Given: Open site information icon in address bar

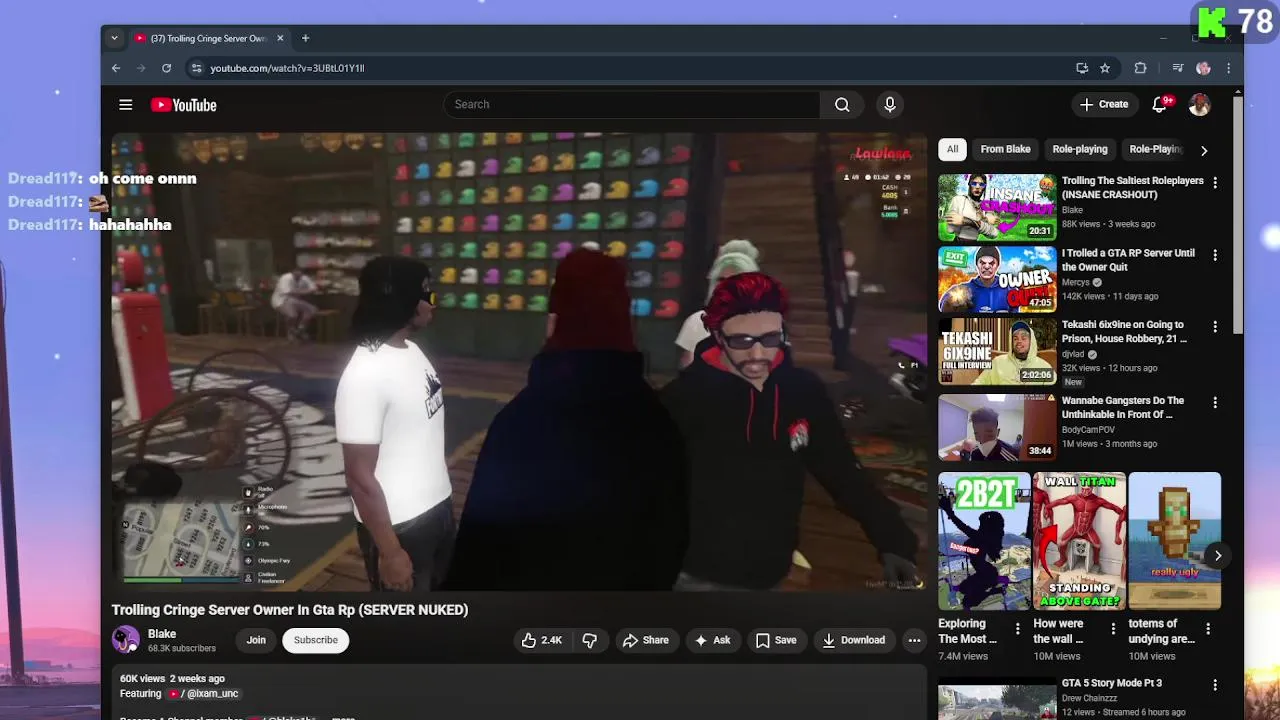Looking at the screenshot, I should [196, 68].
